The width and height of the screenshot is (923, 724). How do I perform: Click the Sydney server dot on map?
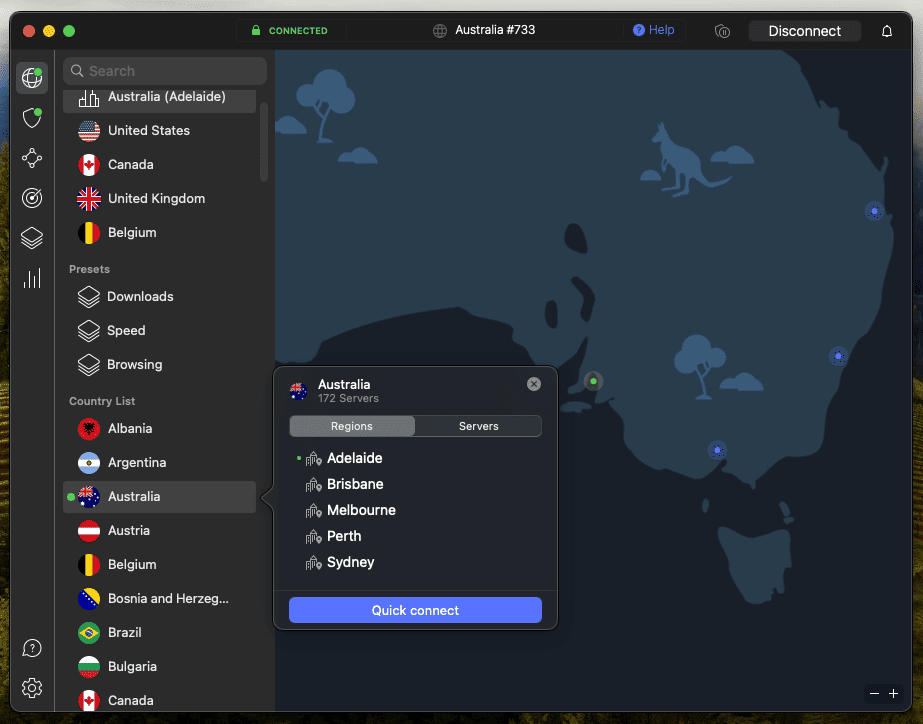(x=838, y=356)
